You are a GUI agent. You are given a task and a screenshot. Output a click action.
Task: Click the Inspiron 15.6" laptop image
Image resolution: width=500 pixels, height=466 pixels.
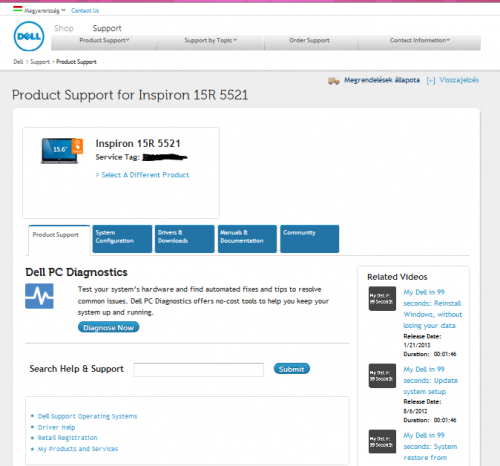coord(62,151)
